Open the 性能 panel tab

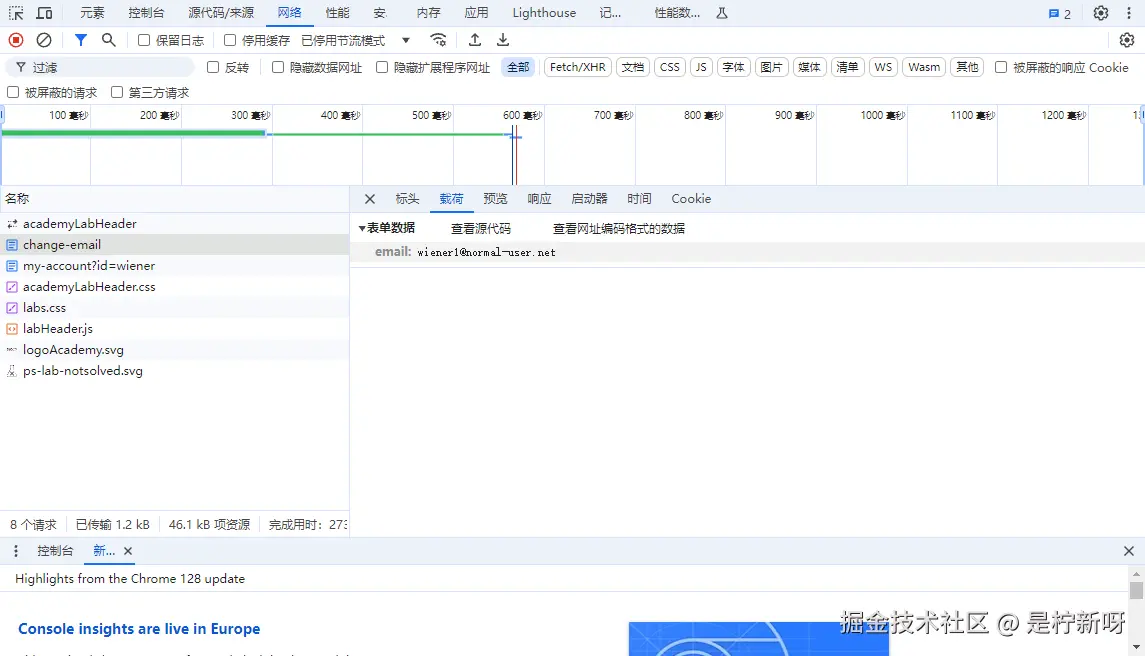click(337, 13)
